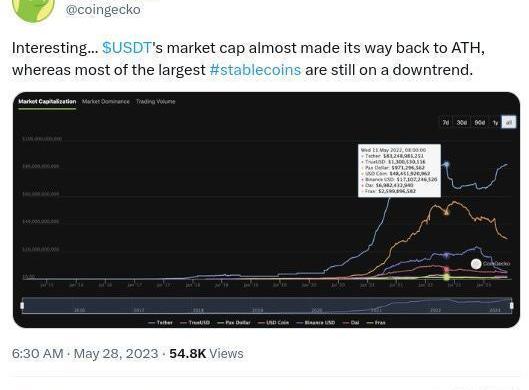Select the 7d time range
The image size is (529, 390).
(446, 122)
